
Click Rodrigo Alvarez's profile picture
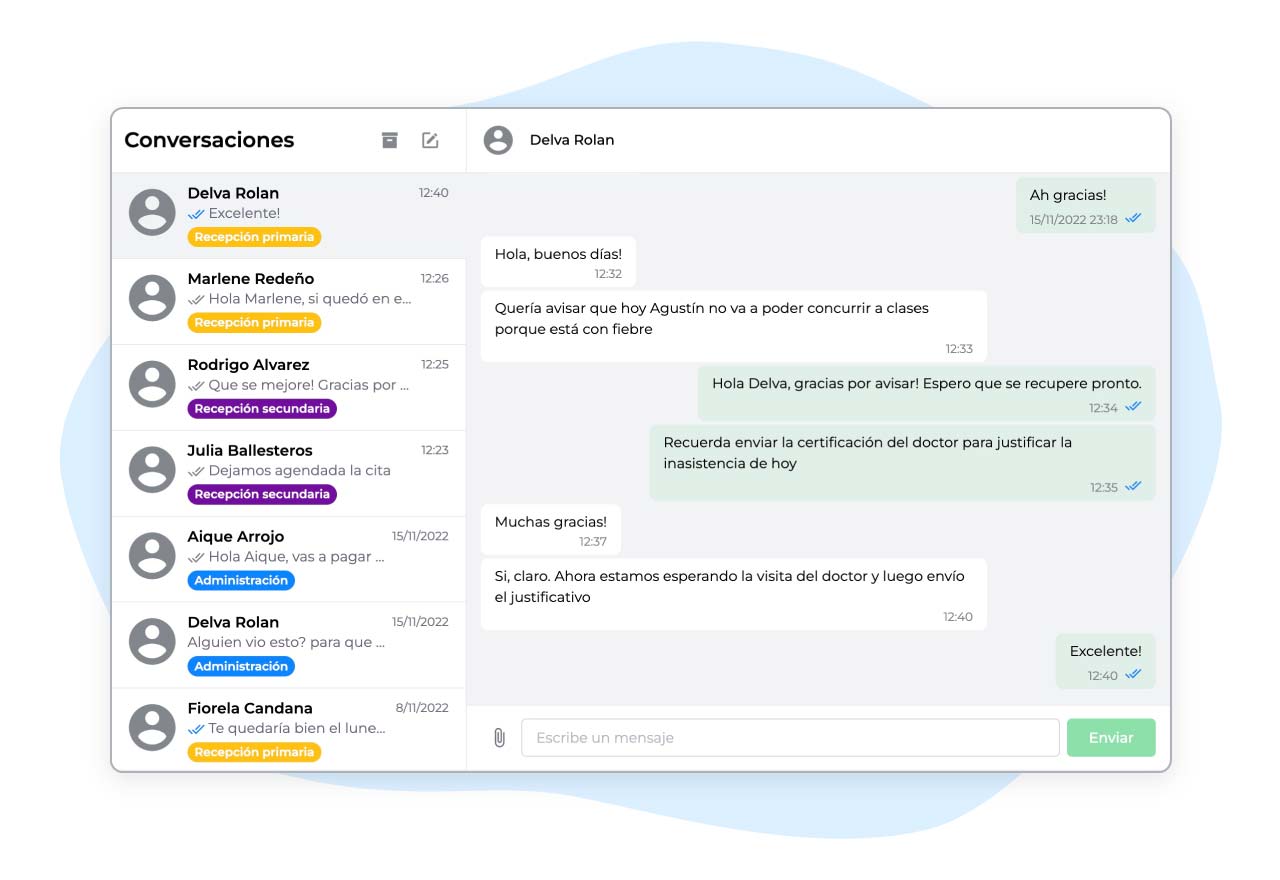(151, 383)
